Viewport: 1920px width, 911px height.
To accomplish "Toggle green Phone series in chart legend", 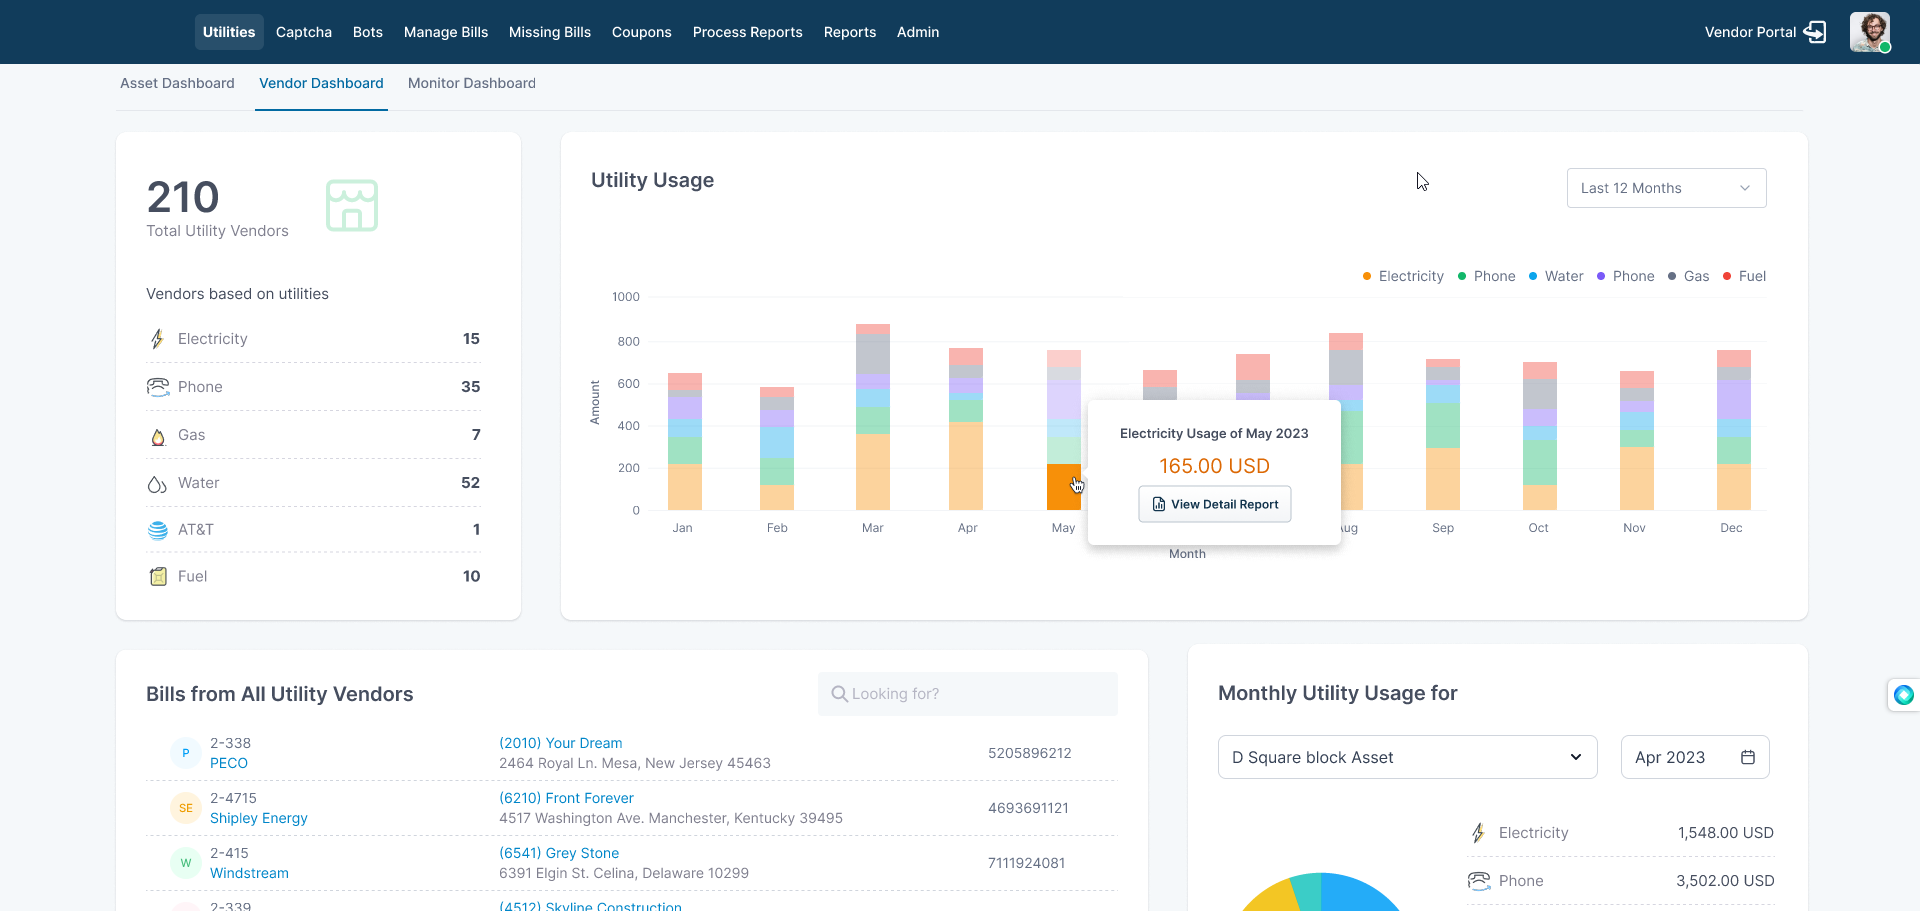I will (1486, 276).
